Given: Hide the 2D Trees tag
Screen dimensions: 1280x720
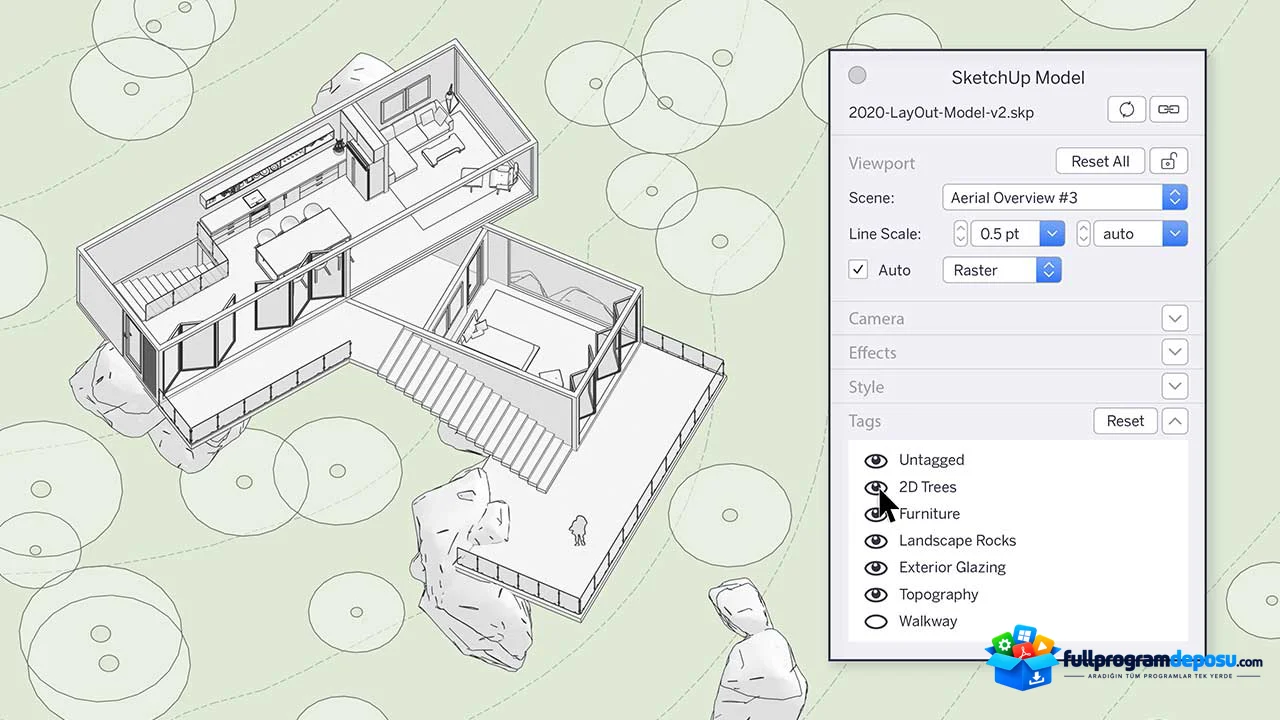Looking at the screenshot, I should 876,487.
